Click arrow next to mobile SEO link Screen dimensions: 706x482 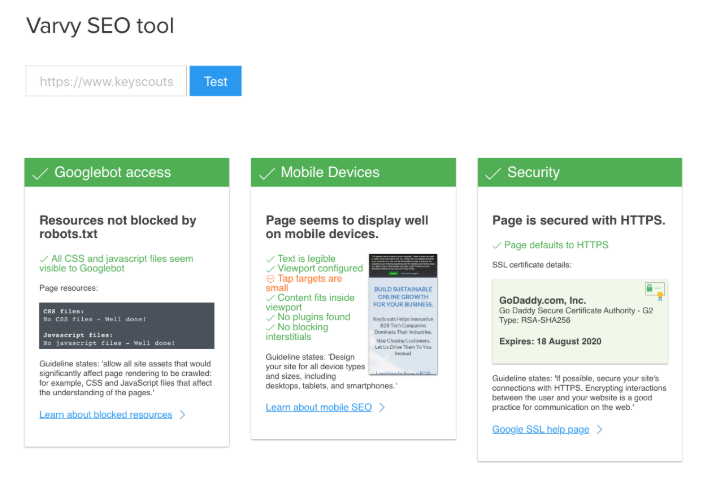[382, 407]
